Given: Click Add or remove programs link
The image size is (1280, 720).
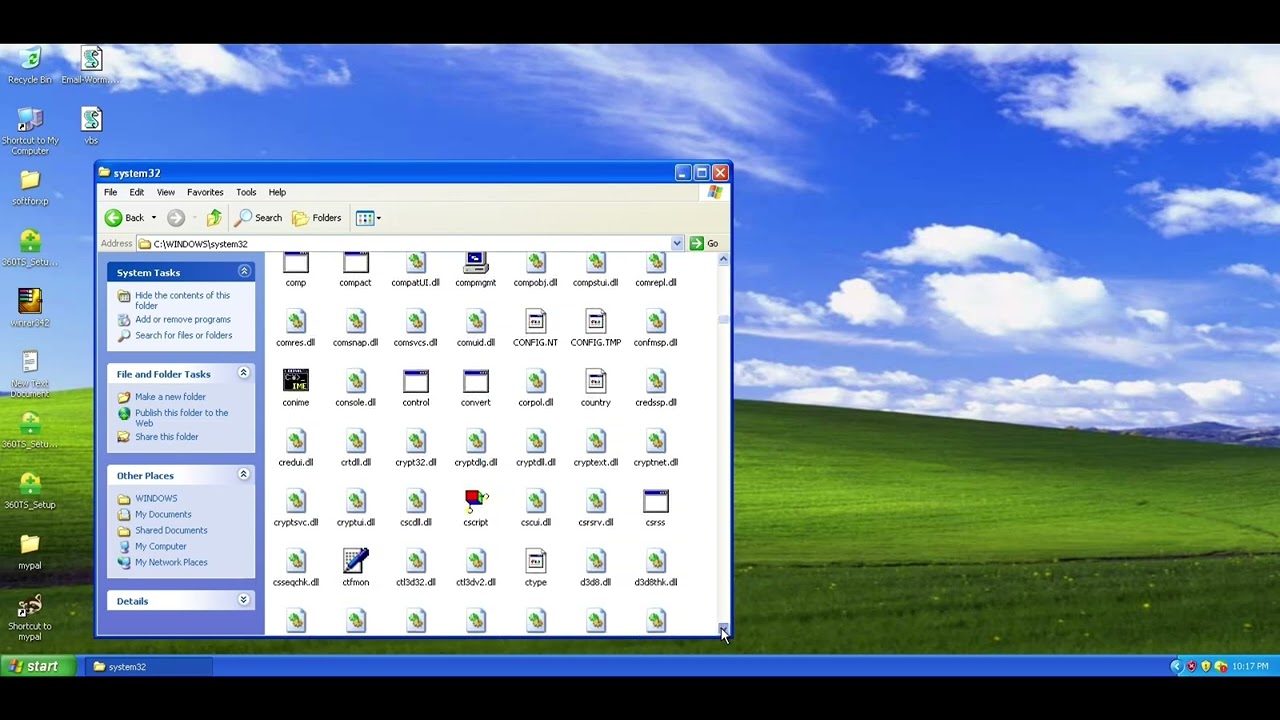Looking at the screenshot, I should [183, 320].
